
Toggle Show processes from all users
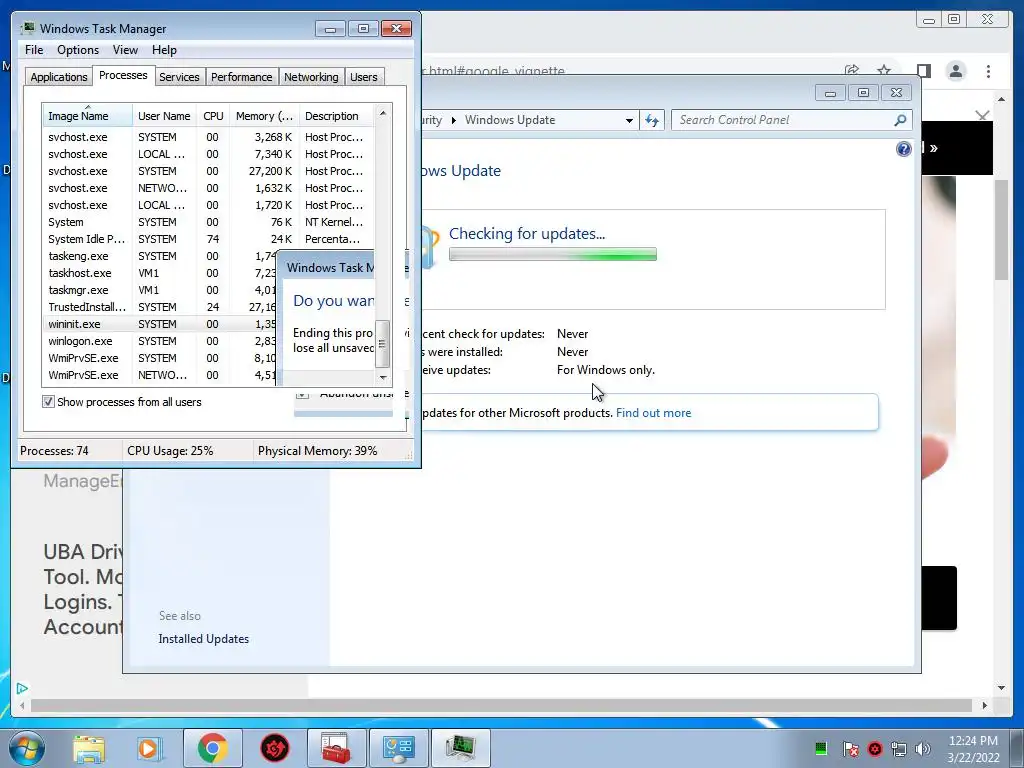pos(48,402)
